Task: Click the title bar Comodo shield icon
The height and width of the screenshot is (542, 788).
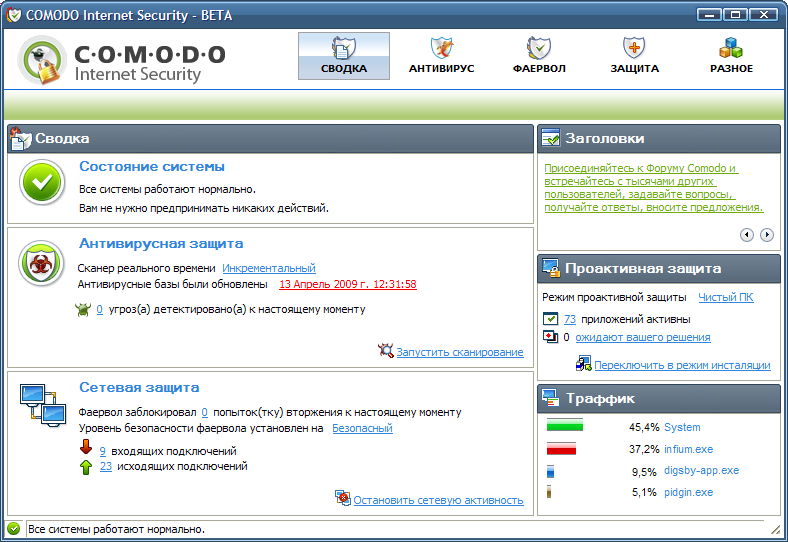Action: 14,15
